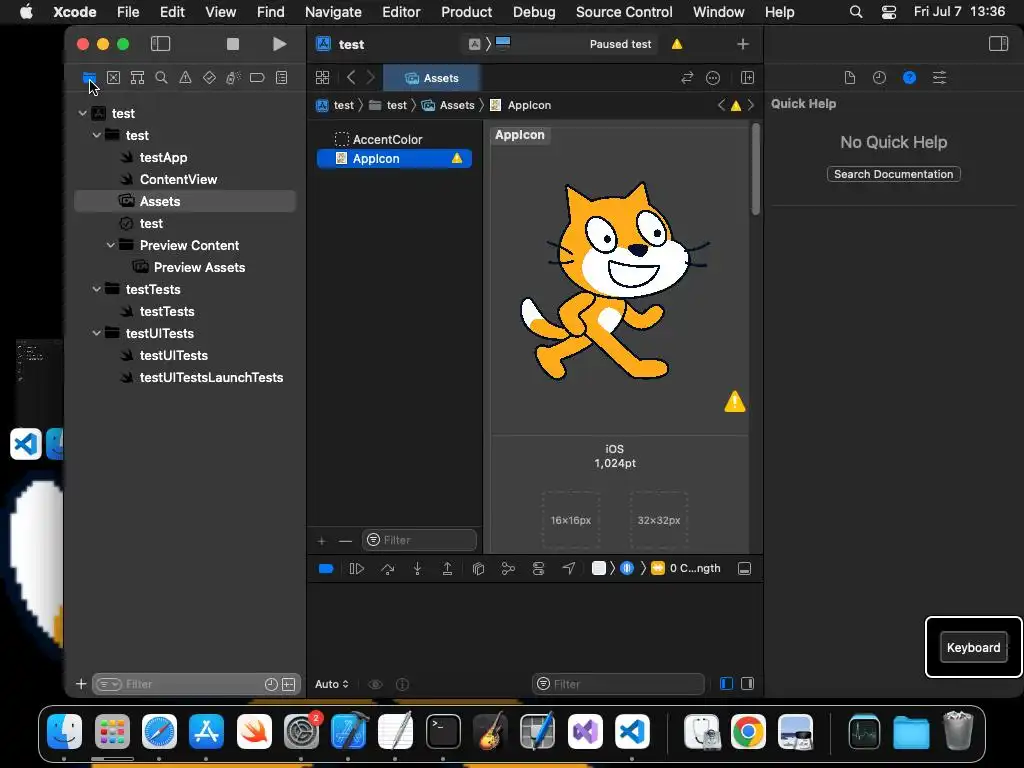Go forward in editor history
Screen dimensions: 1024x768
[370, 78]
